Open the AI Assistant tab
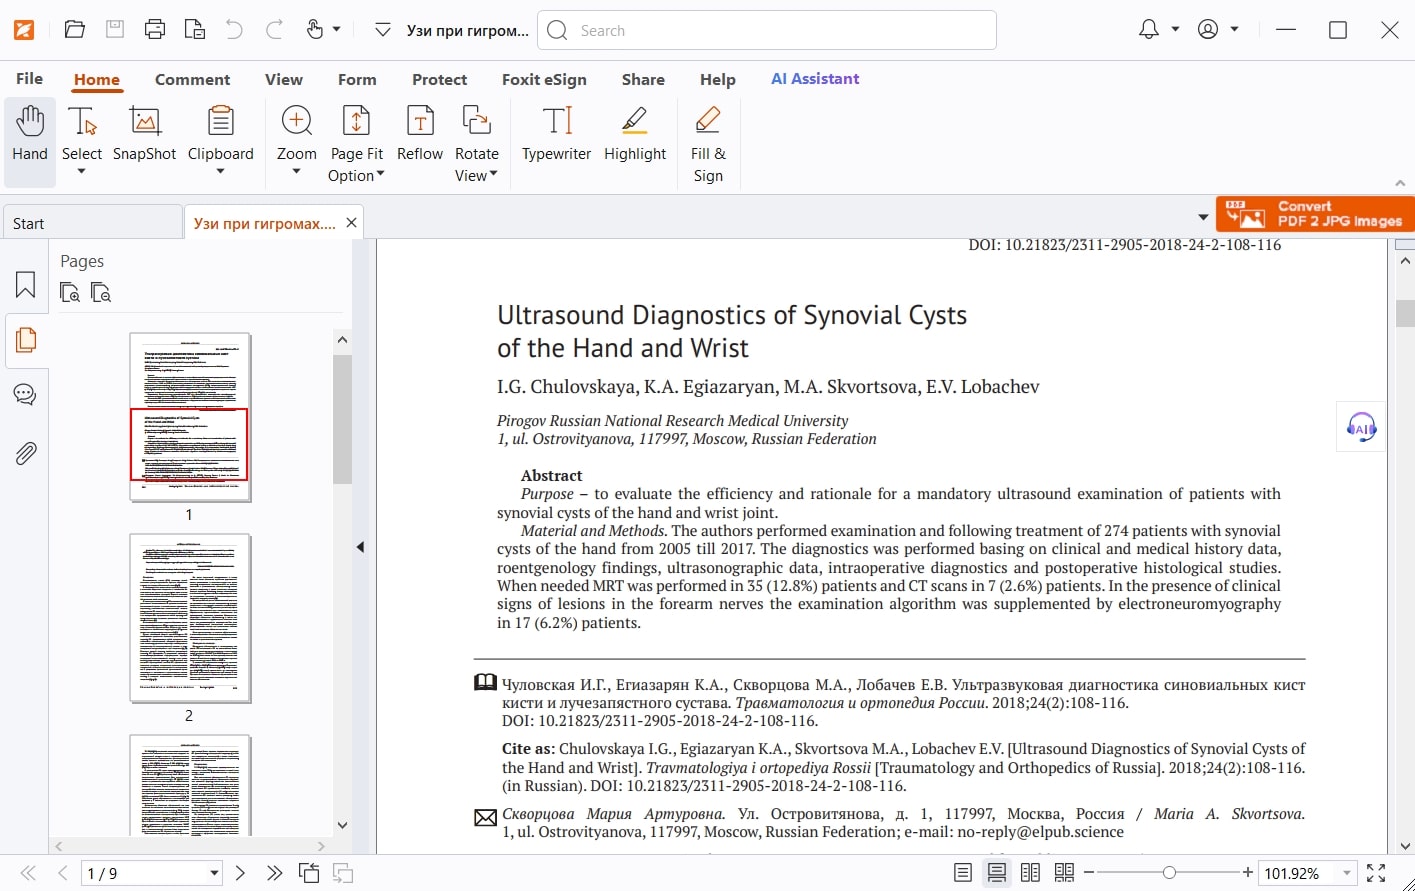The image size is (1415, 891). [x=815, y=79]
